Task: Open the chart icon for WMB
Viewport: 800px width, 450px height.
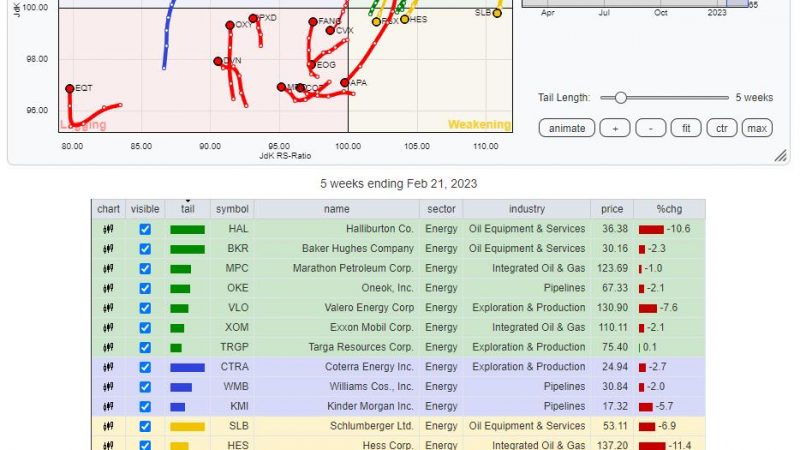Action: point(108,387)
